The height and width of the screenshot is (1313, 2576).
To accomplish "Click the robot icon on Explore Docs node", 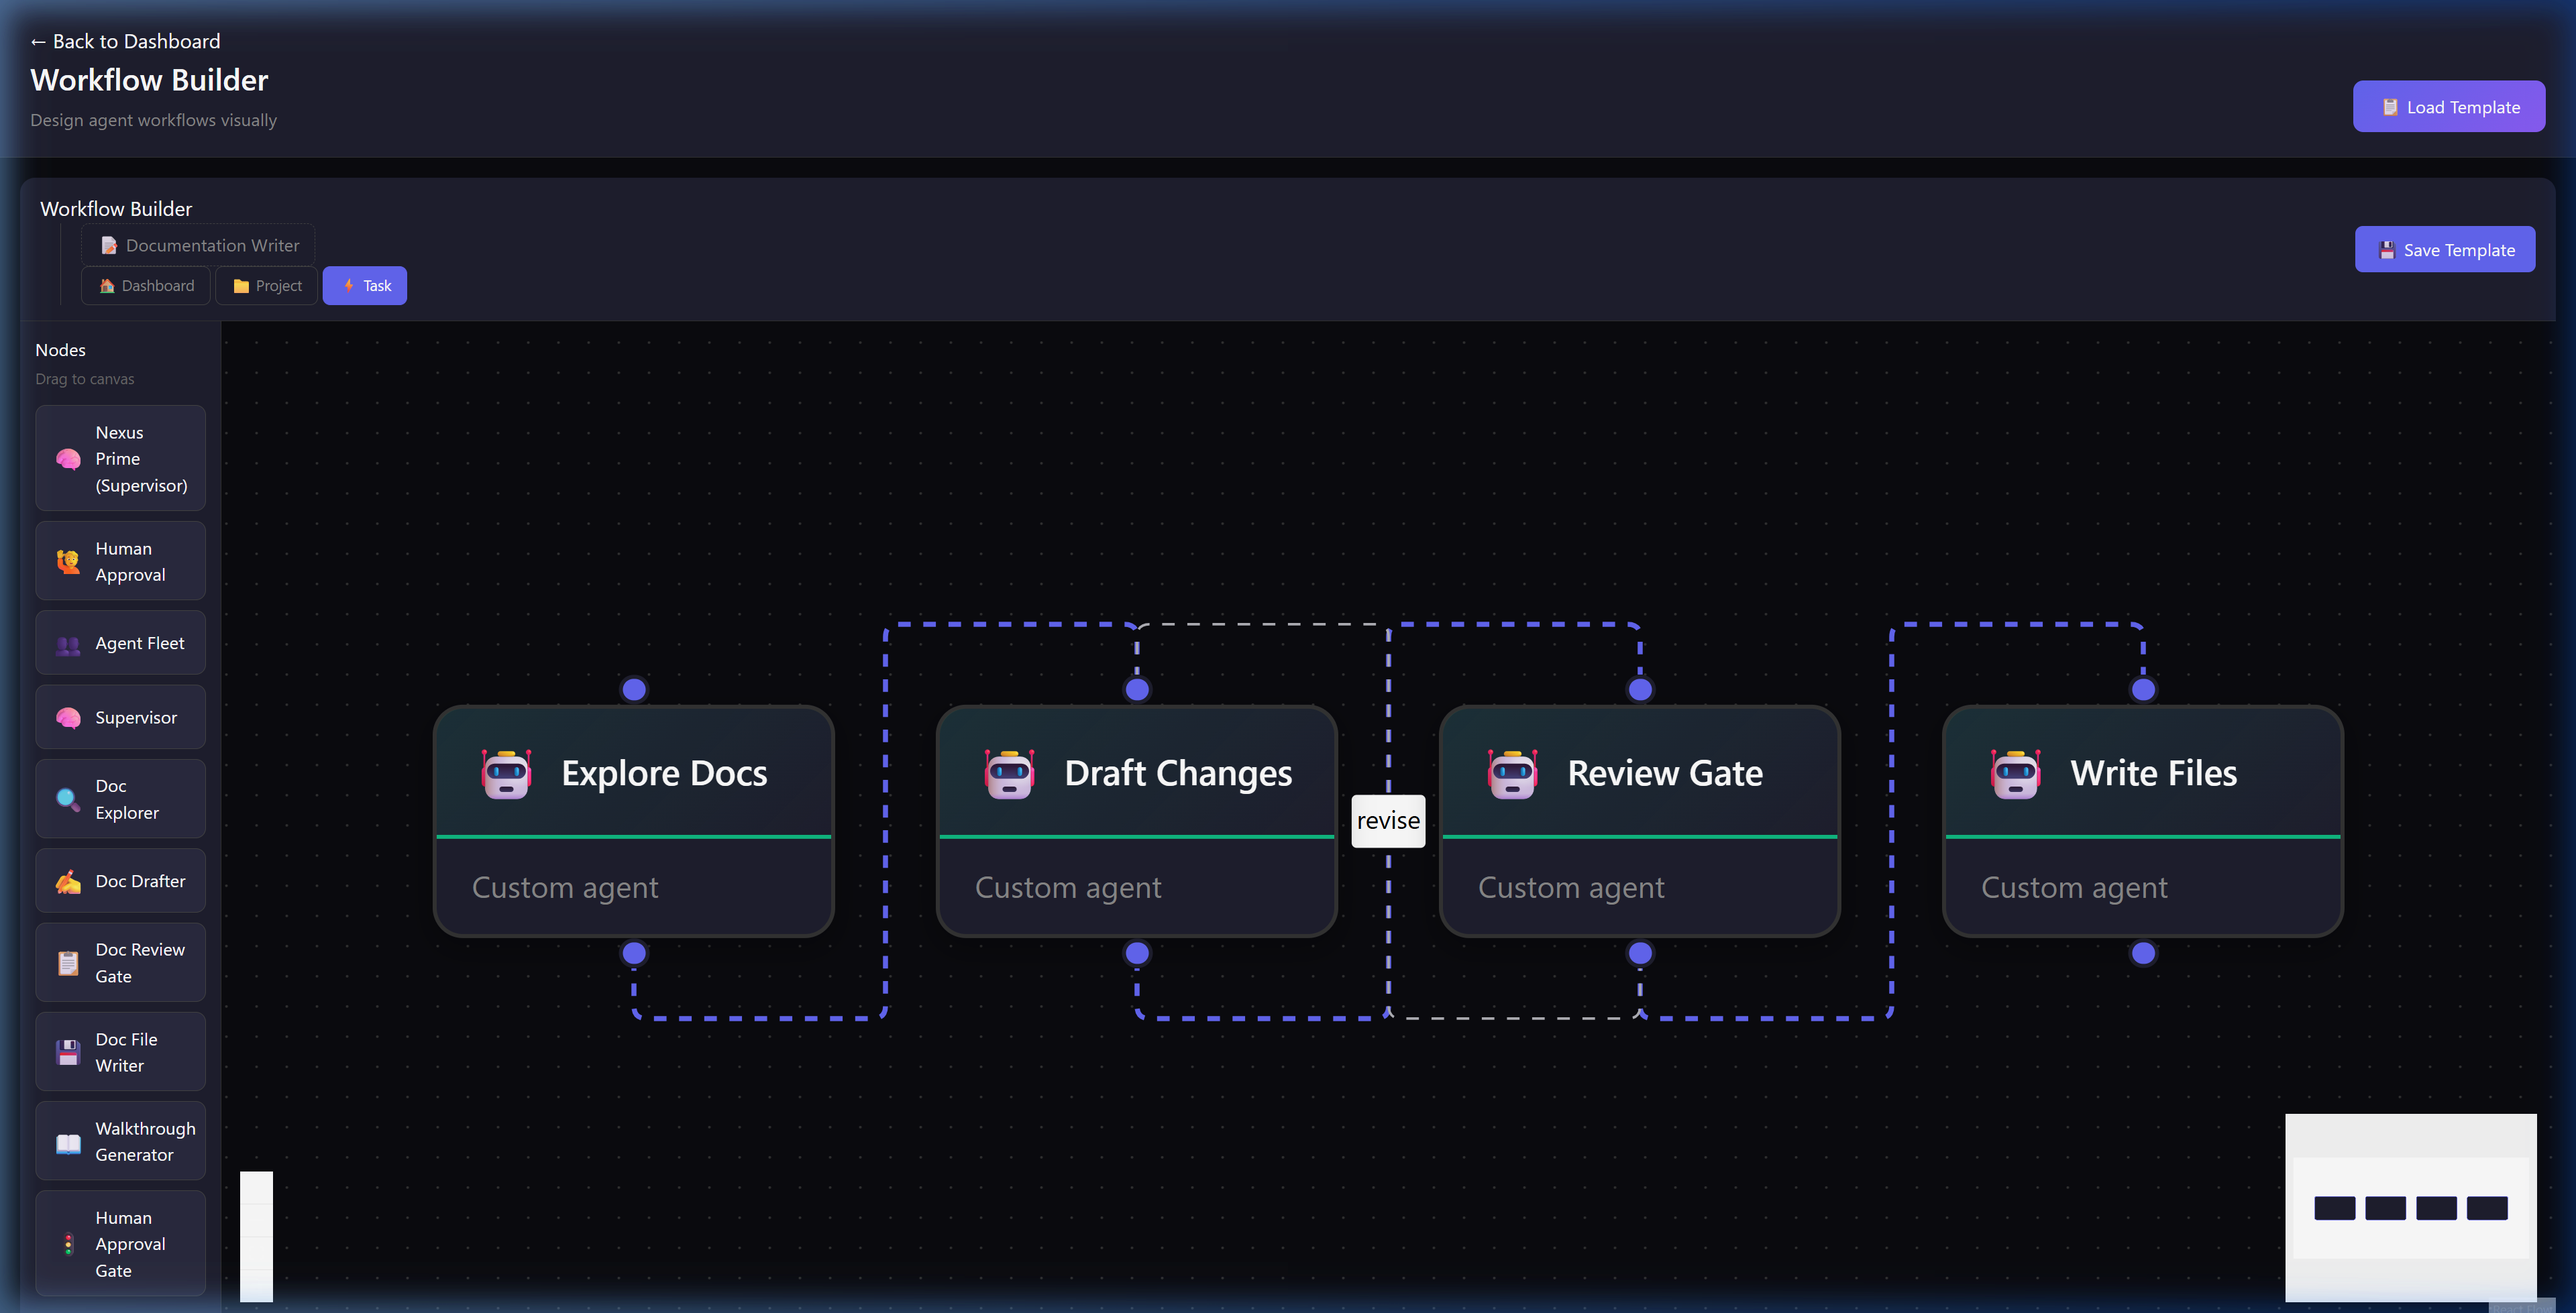I will click(506, 773).
